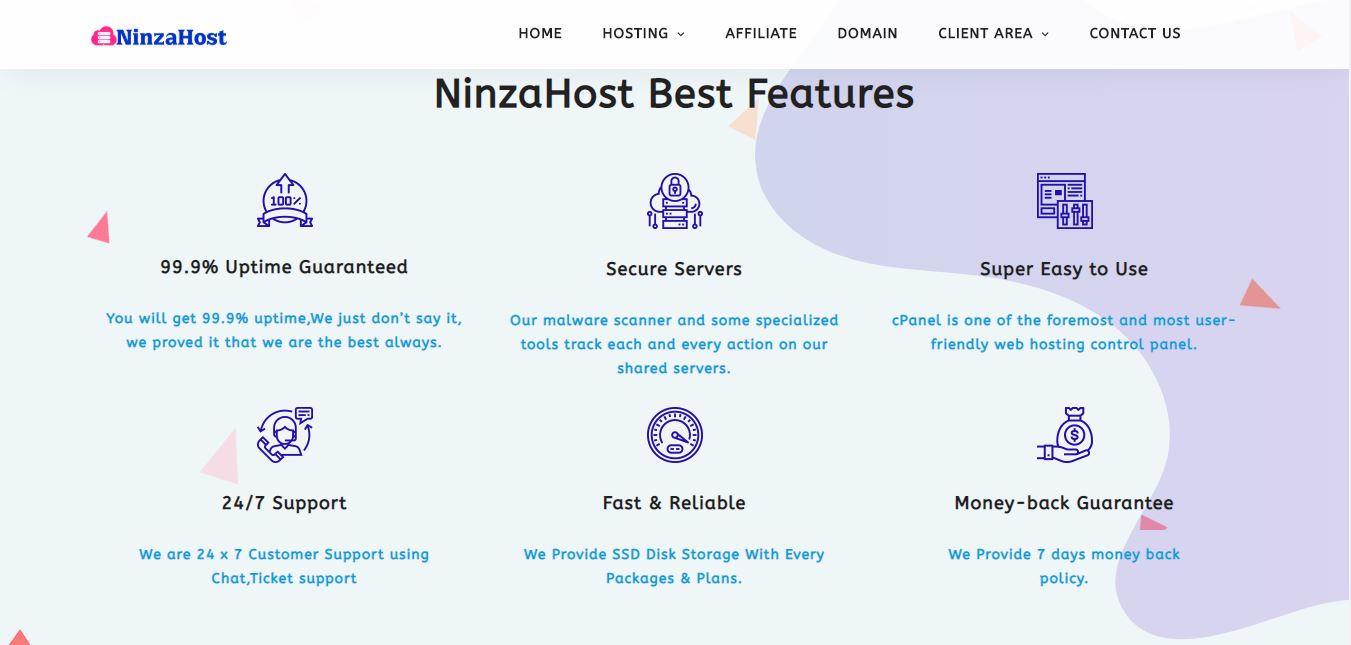Viewport: 1351px width, 645px height.
Task: Go to Contact Us page
Action: point(1135,33)
